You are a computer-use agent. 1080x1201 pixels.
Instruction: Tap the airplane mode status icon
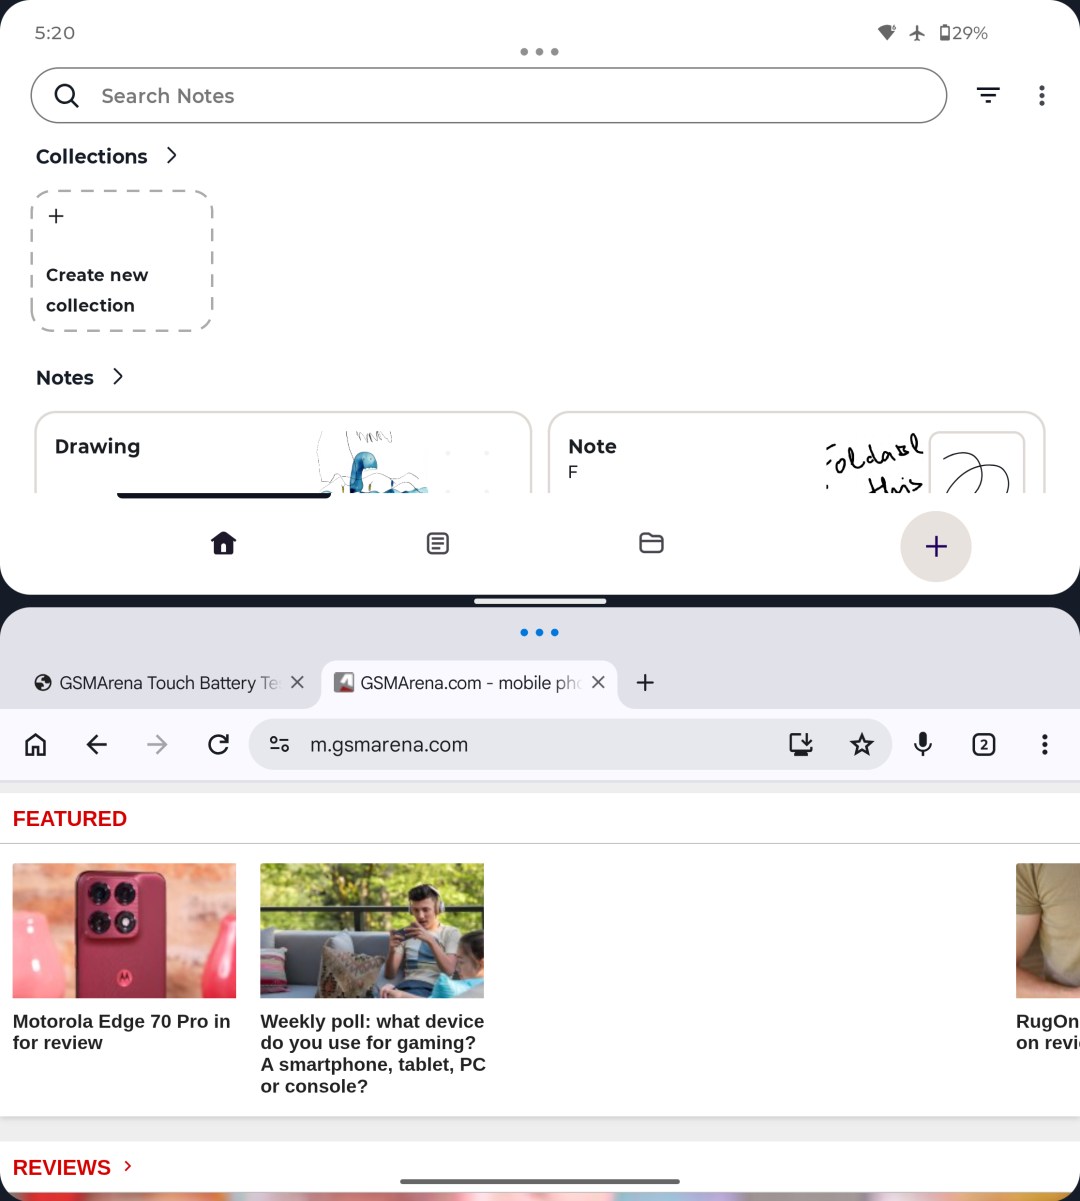(917, 33)
